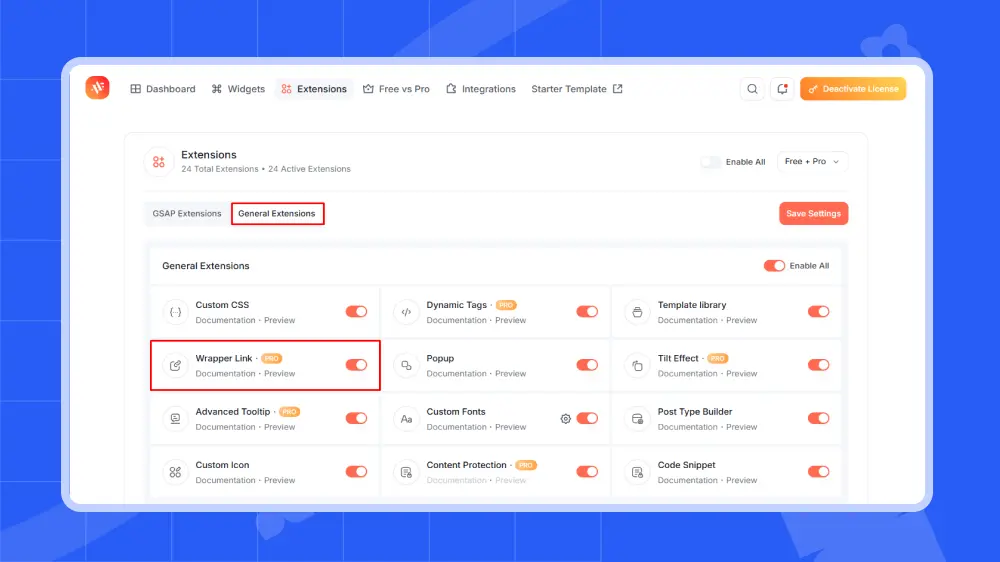
Task: Turn off the Wrapper Link toggle
Action: [357, 365]
